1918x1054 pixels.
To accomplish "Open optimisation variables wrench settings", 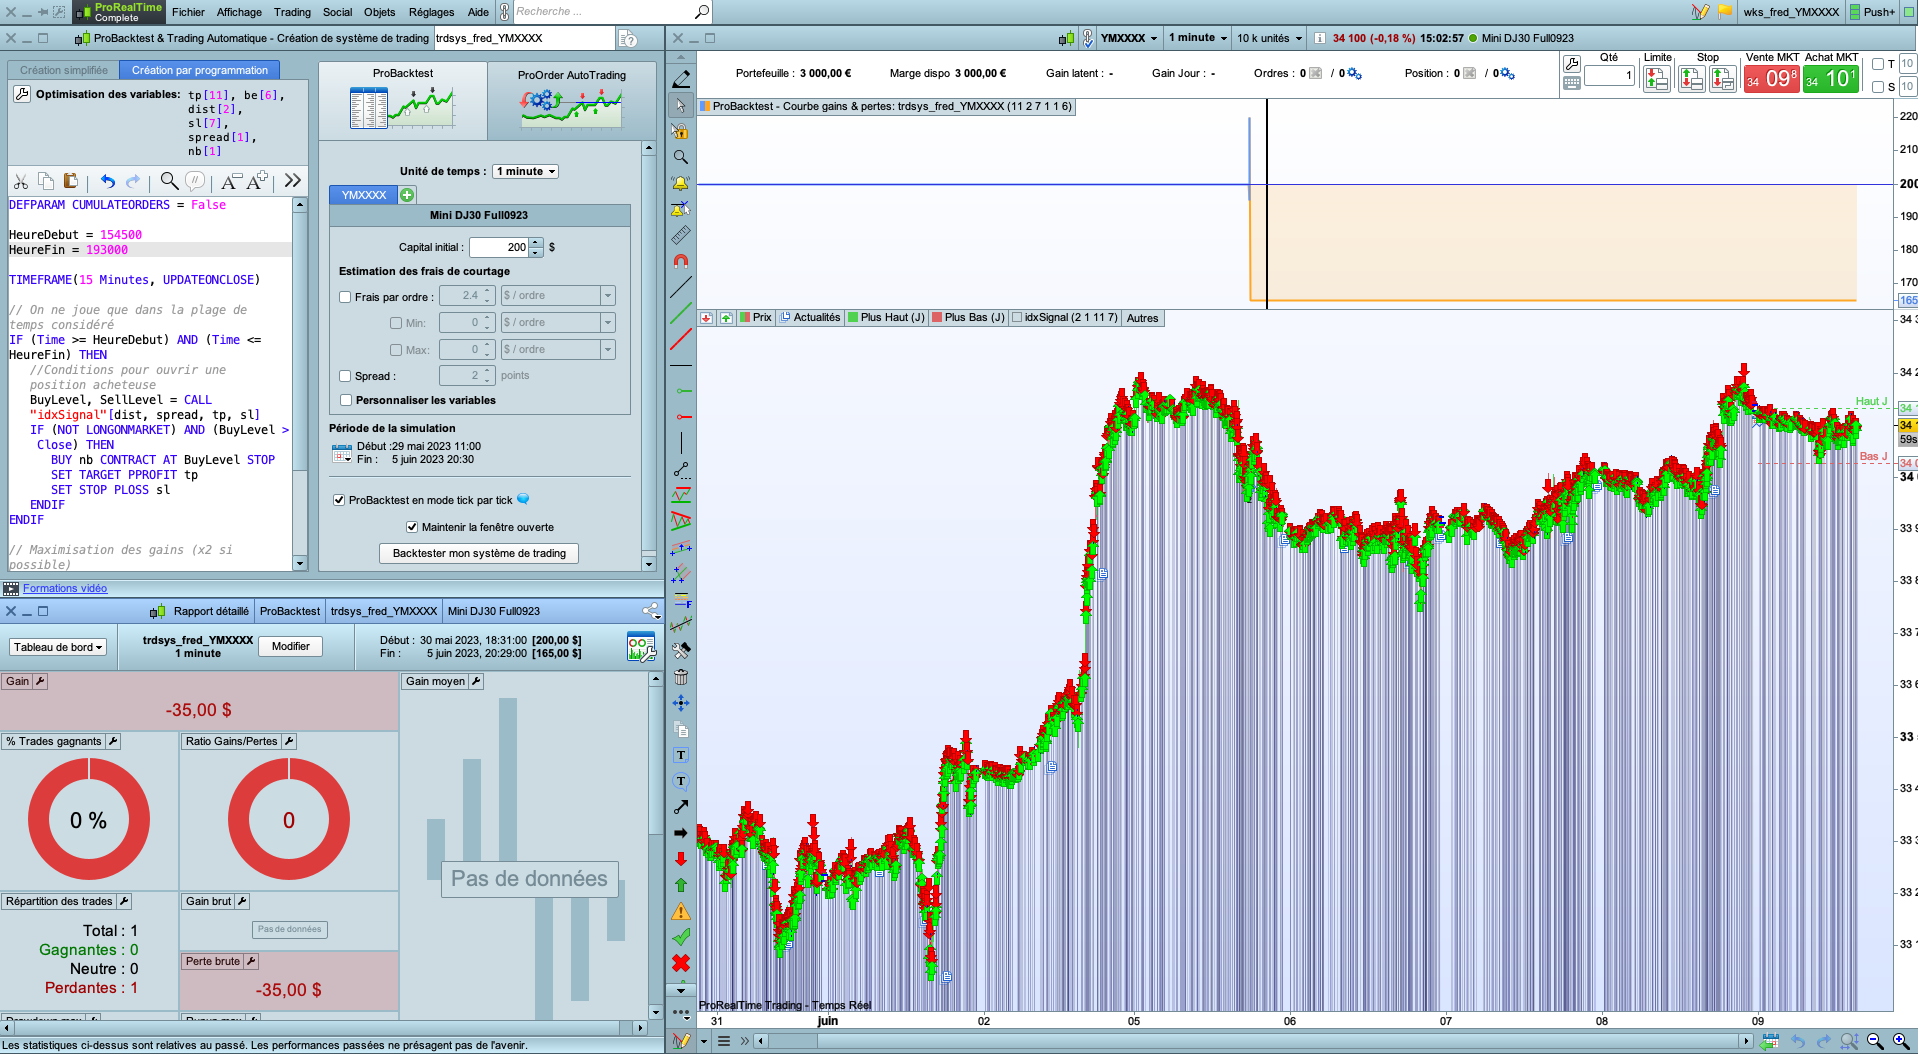I will coord(22,94).
